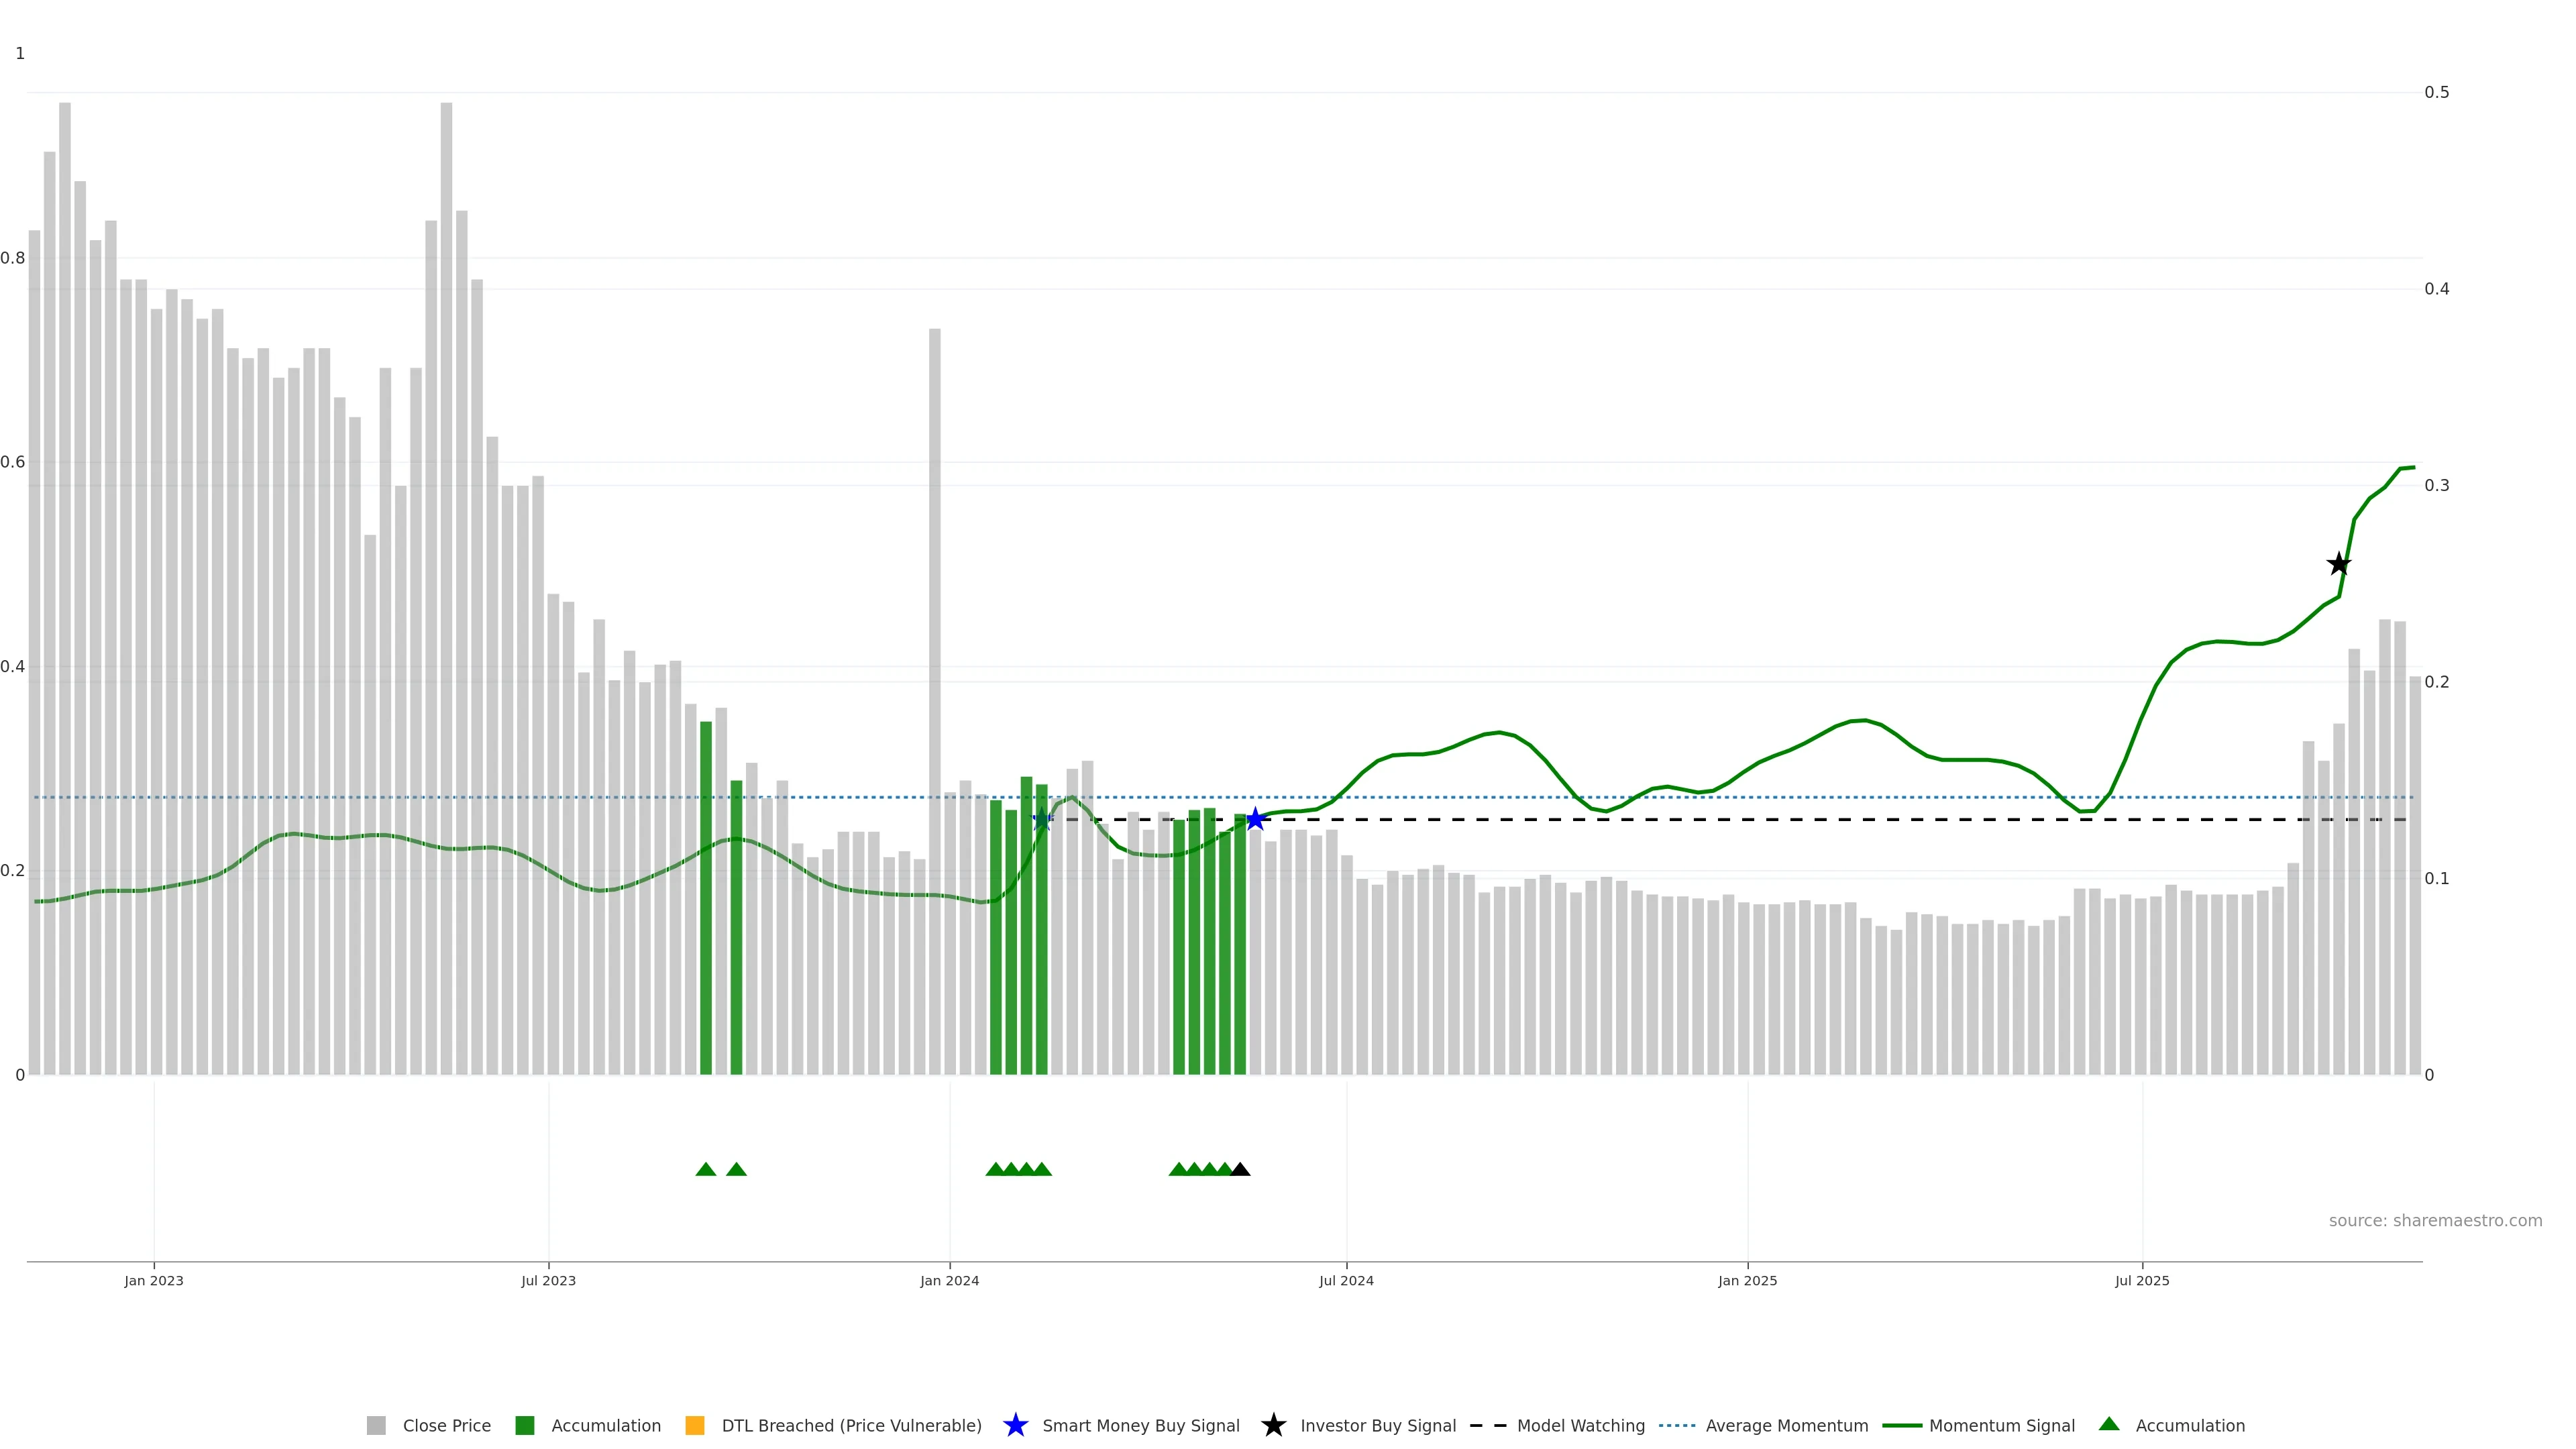Click the Close Price legend gray square
This screenshot has height=1449, width=2576.
(x=376, y=1425)
